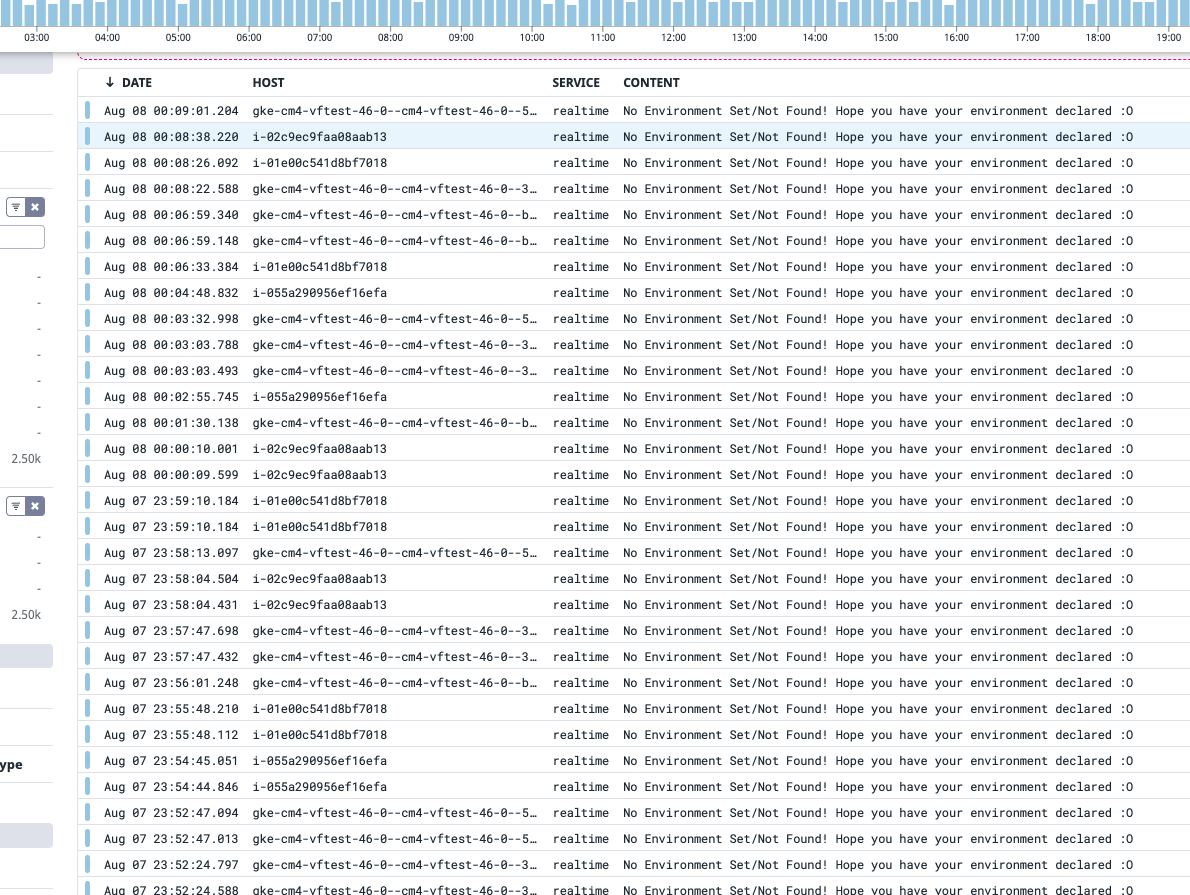Click the HOST column header
The image size is (1190, 895).
[269, 83]
